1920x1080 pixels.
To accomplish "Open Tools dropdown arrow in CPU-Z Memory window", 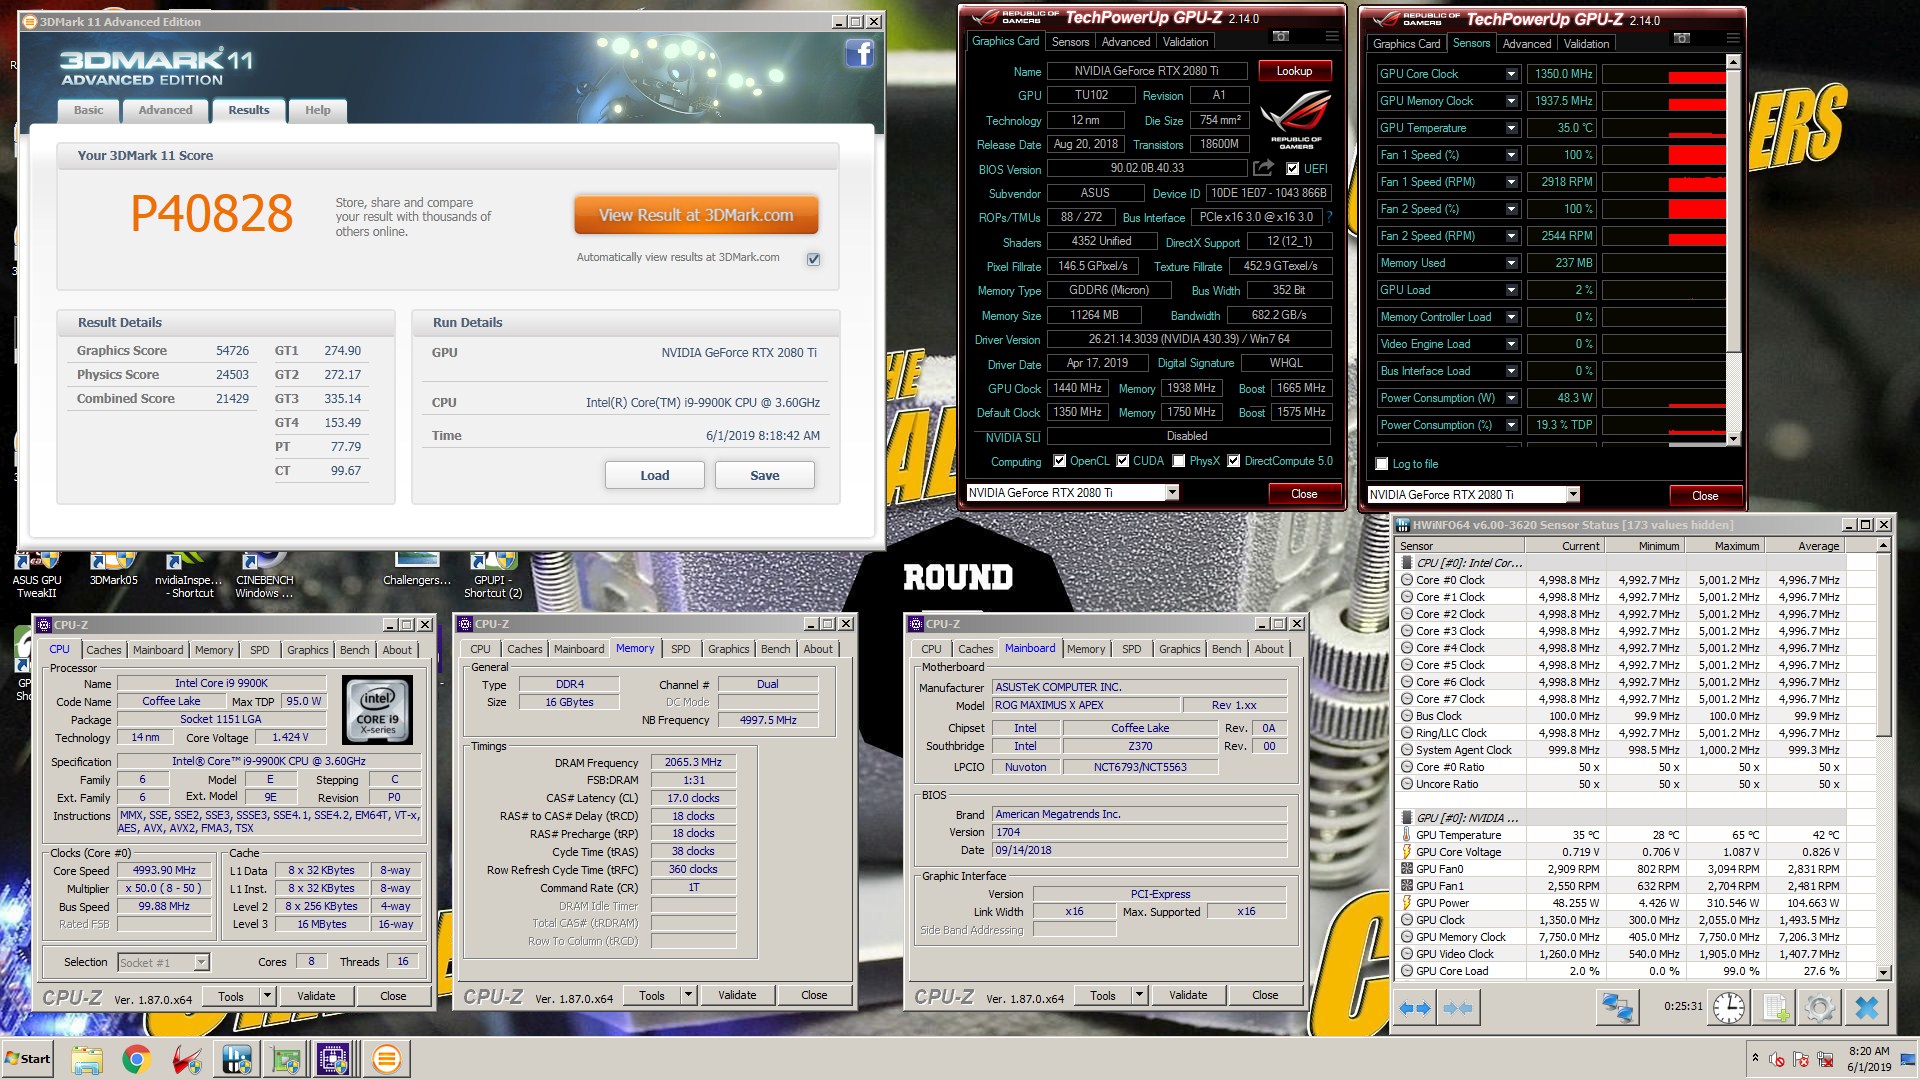I will pos(688,995).
